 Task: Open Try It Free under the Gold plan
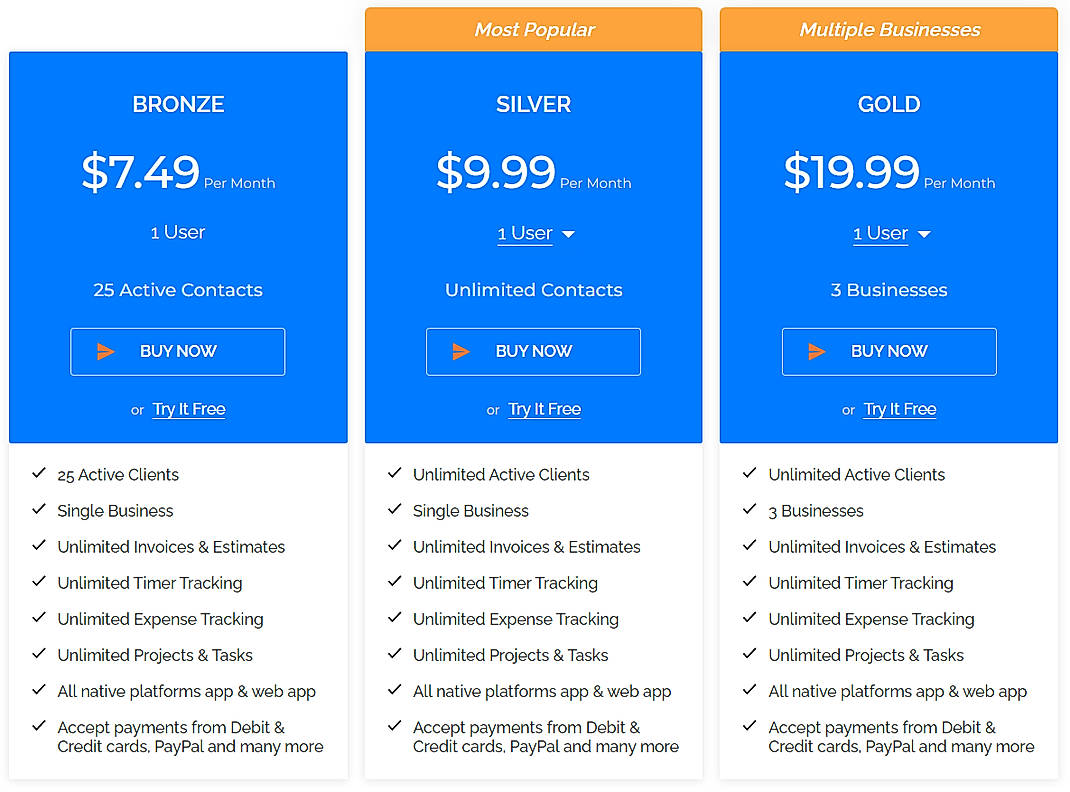tap(899, 408)
